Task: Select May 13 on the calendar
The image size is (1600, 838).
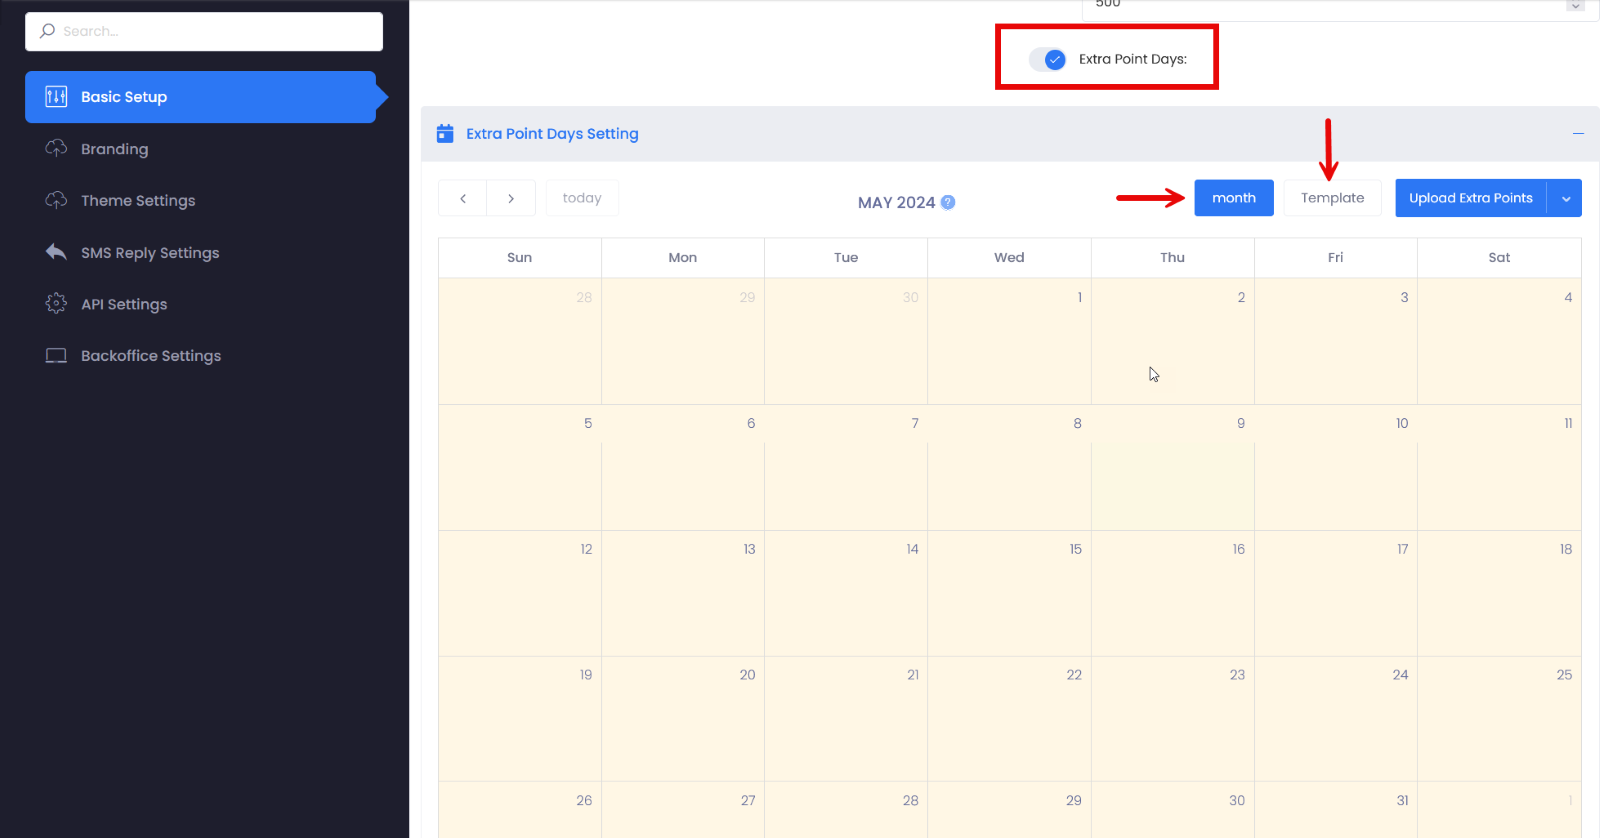Action: point(683,593)
